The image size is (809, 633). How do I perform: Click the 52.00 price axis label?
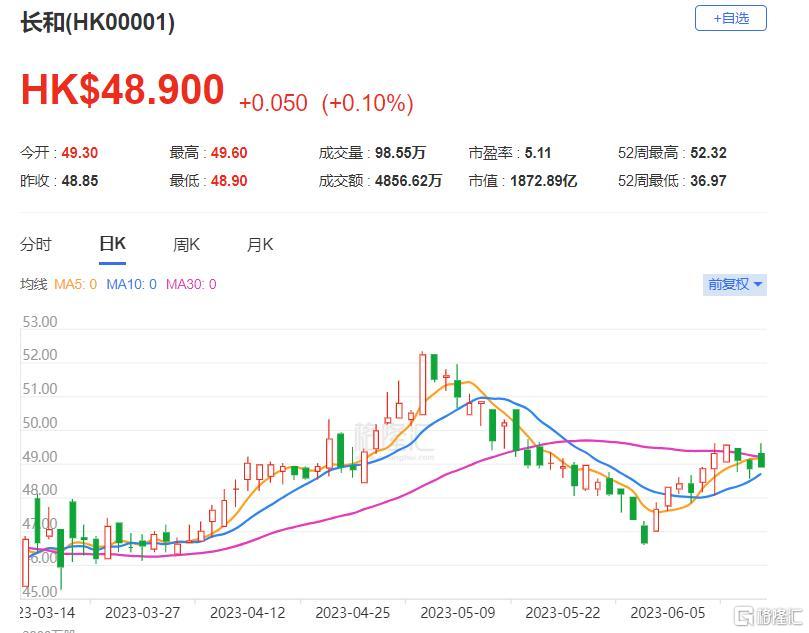40,355
